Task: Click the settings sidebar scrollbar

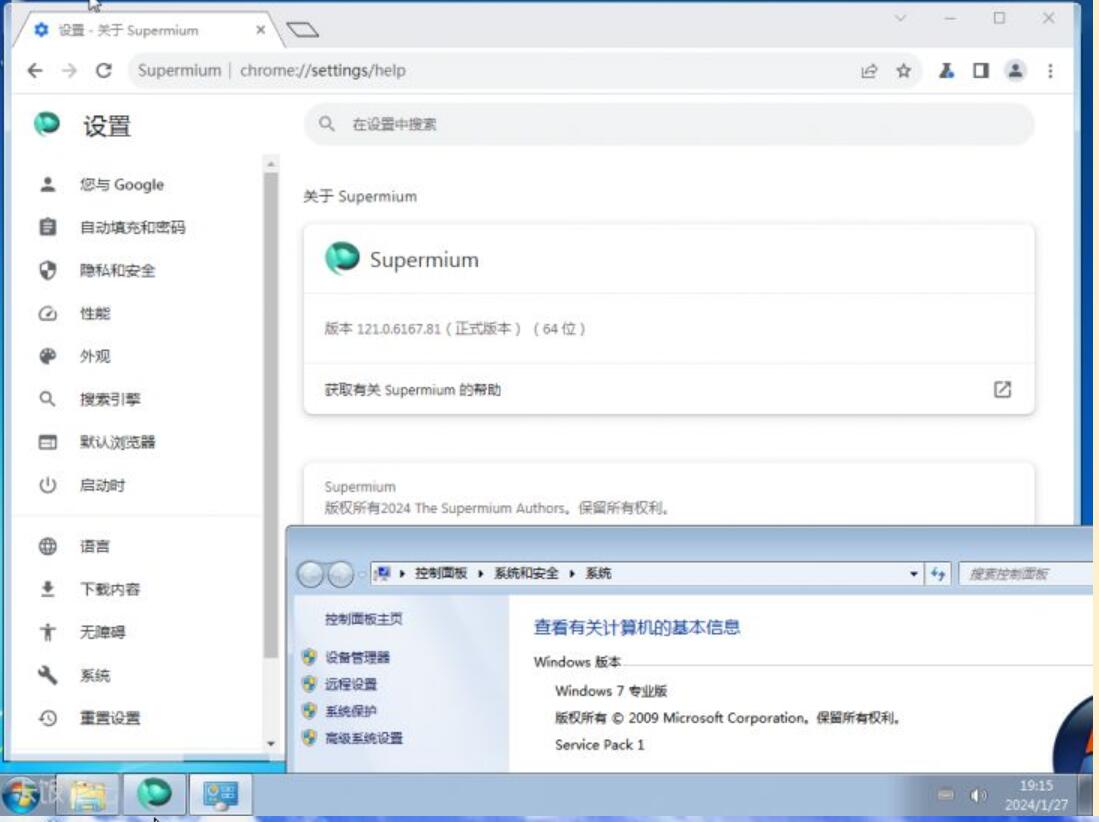Action: click(x=270, y=400)
